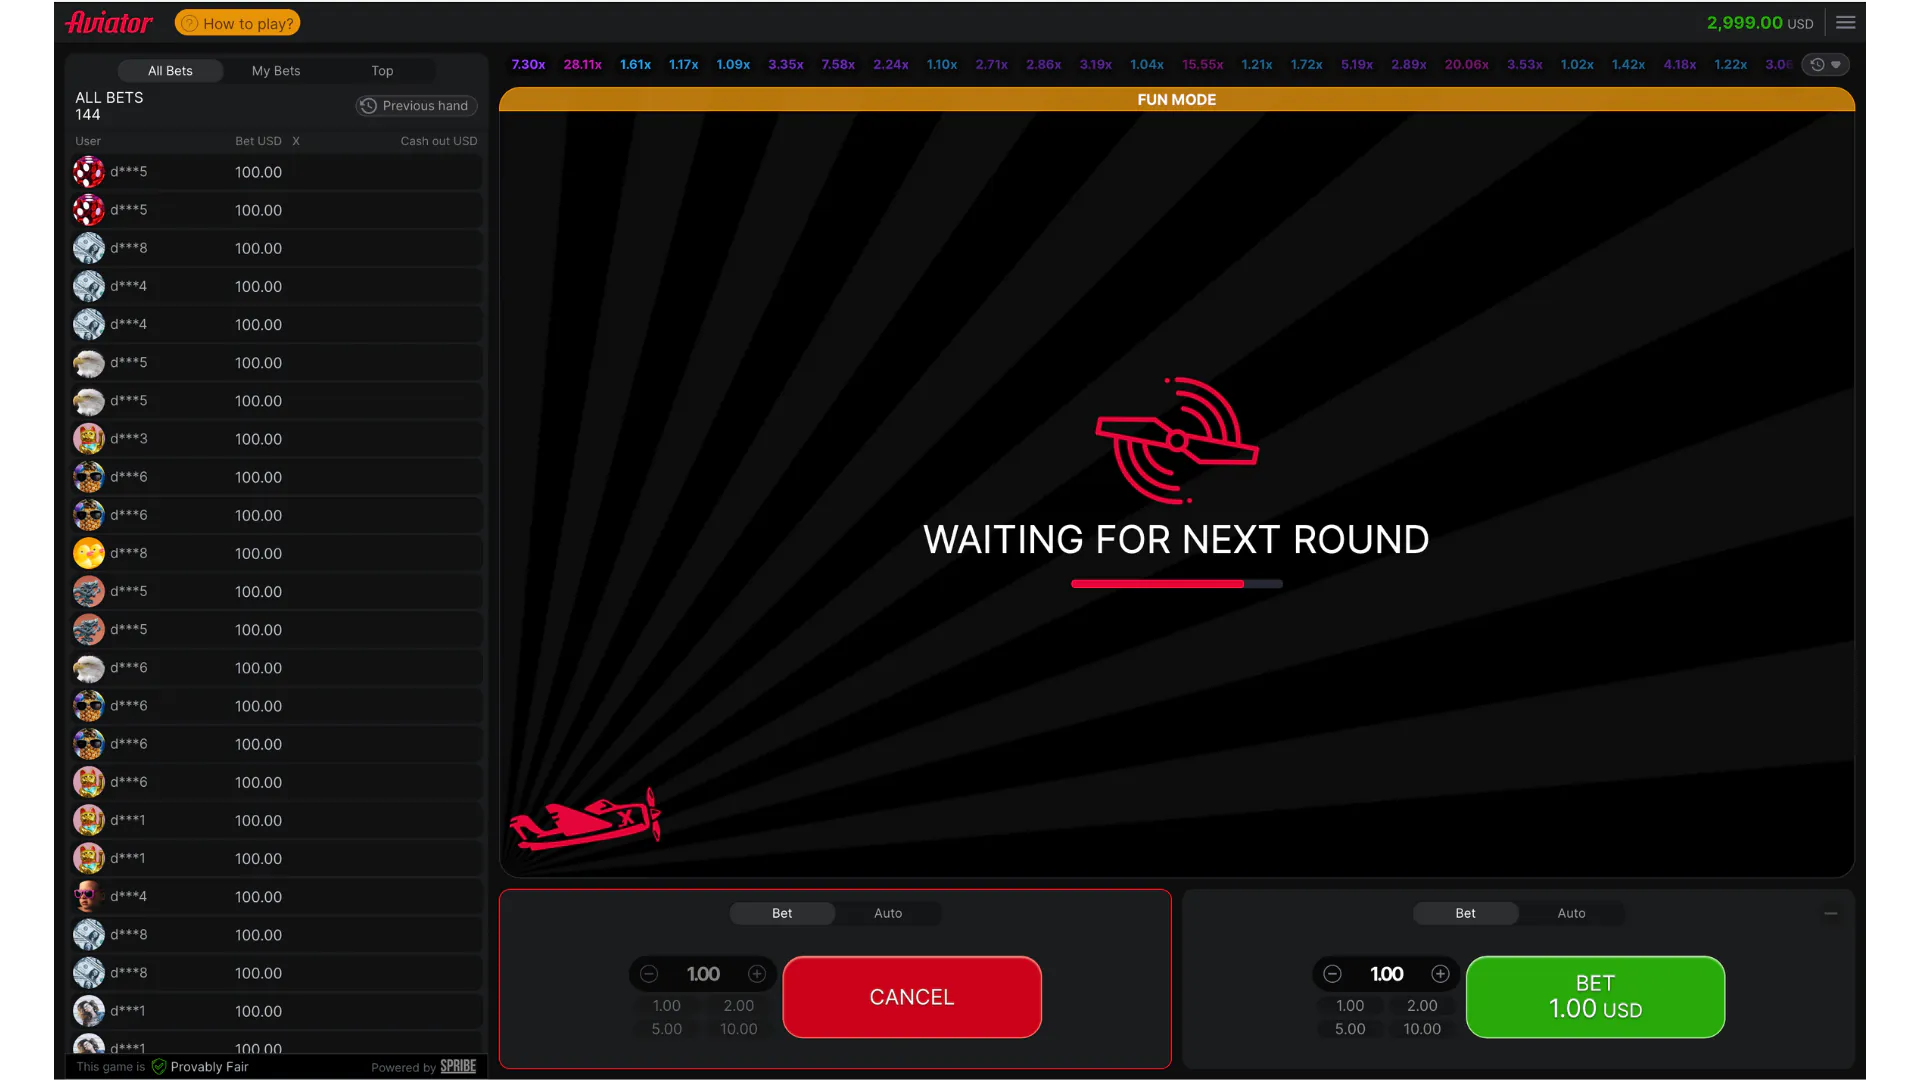Remove second bet panel with minus icon
The height and width of the screenshot is (1080, 1920).
1832,913
